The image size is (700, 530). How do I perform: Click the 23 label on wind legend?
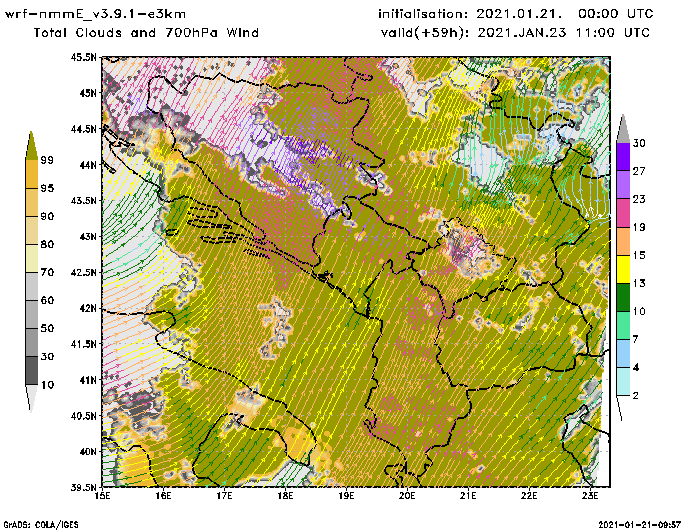point(639,199)
